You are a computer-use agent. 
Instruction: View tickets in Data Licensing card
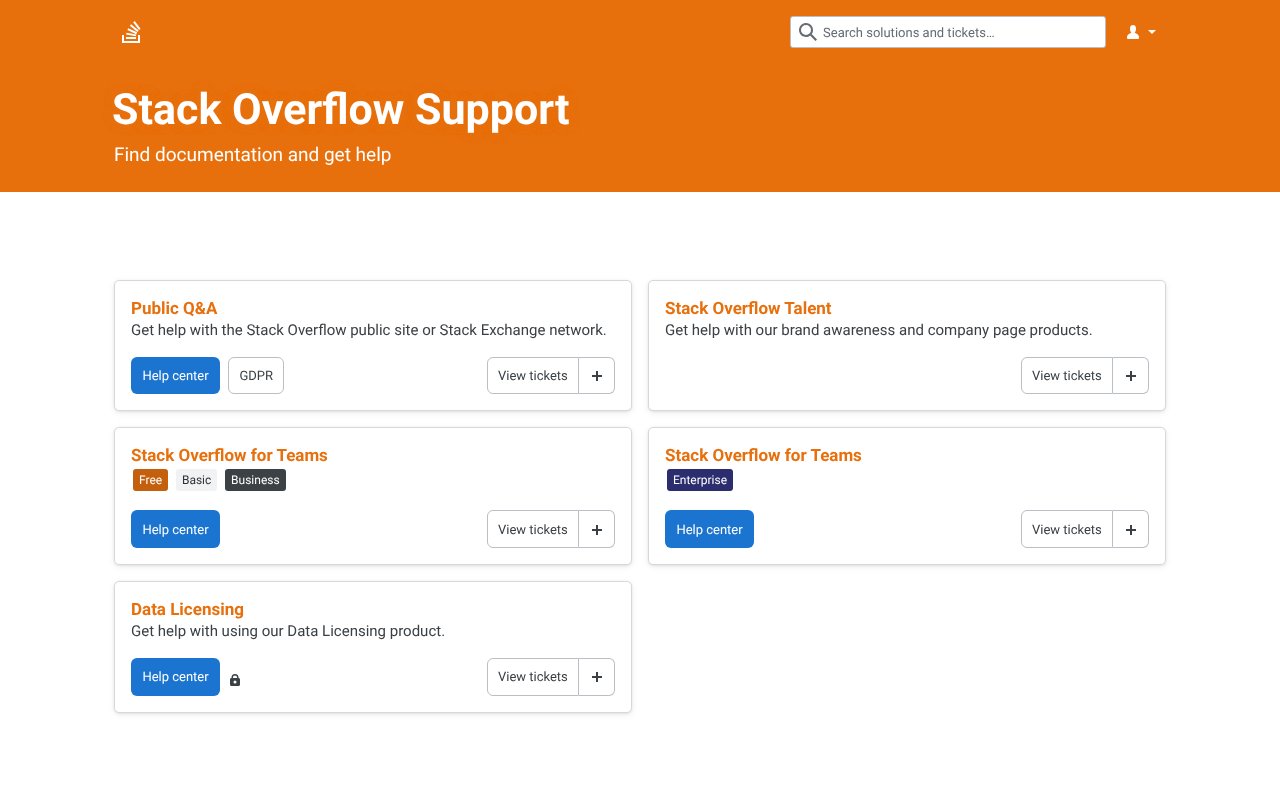[x=532, y=677]
